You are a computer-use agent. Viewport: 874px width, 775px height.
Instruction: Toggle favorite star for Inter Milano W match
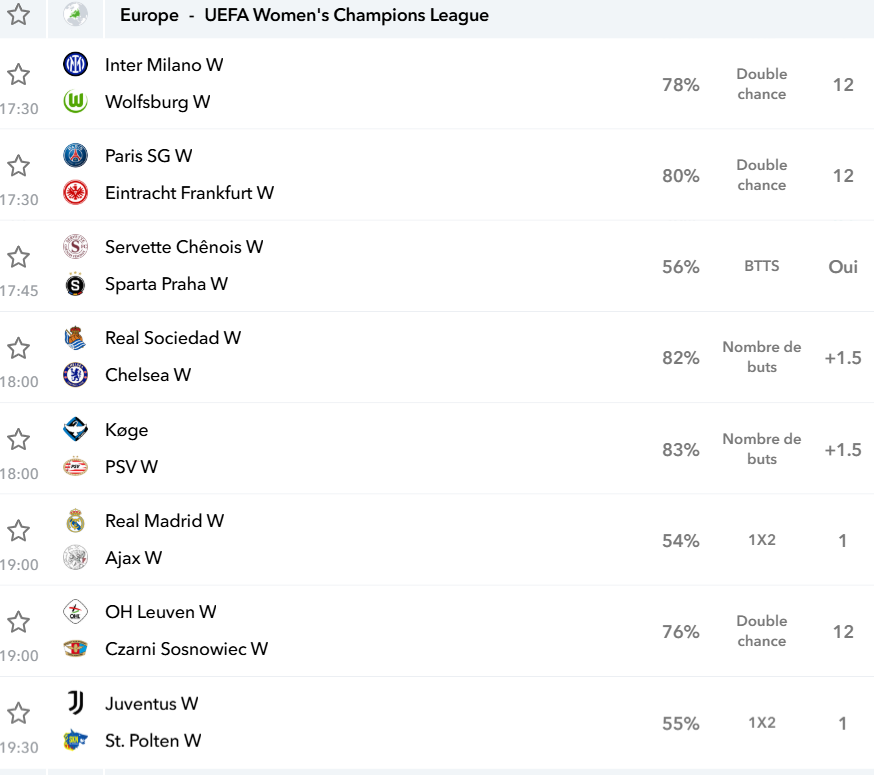tap(18, 74)
